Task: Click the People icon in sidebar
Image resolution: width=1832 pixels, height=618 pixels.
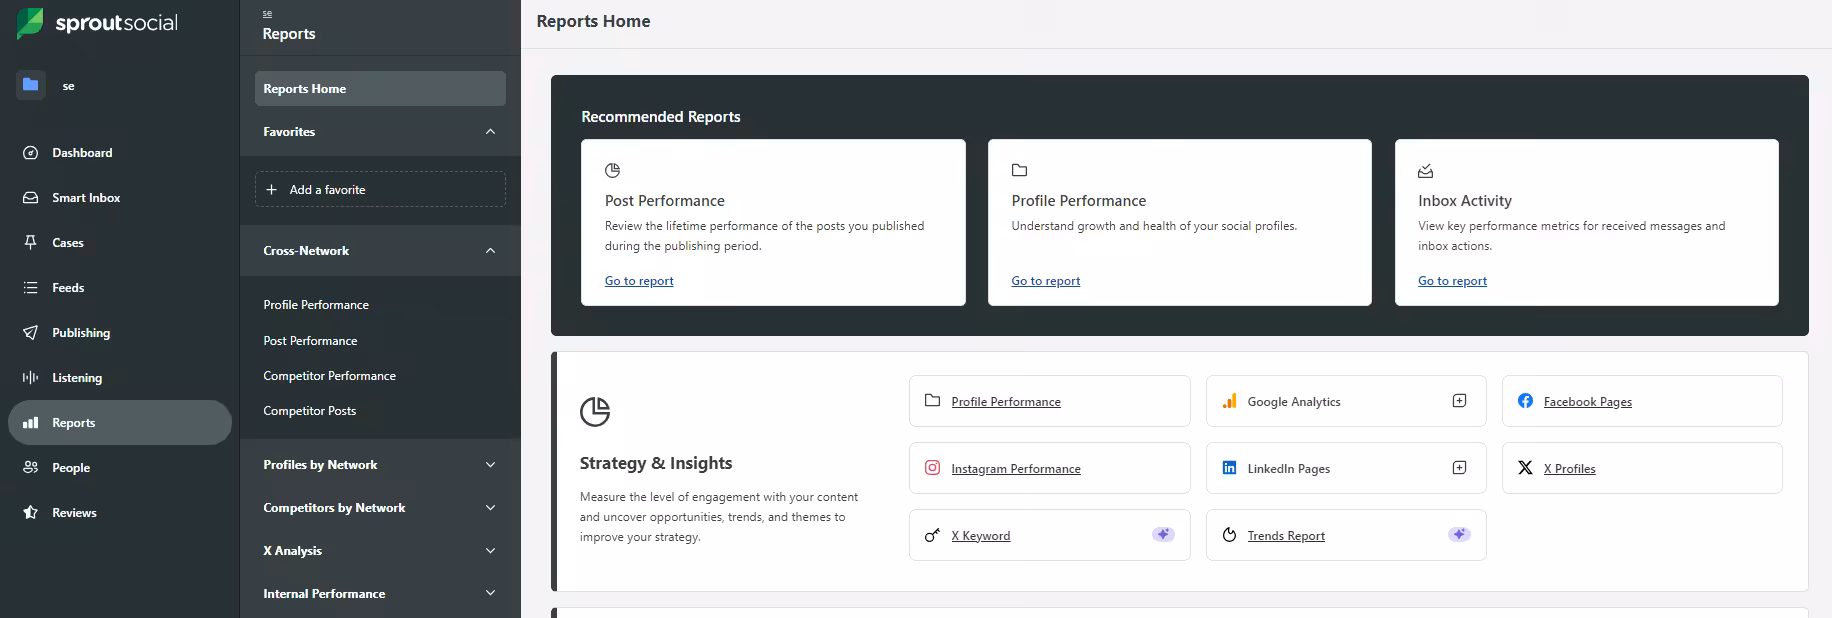Action: click(x=31, y=468)
